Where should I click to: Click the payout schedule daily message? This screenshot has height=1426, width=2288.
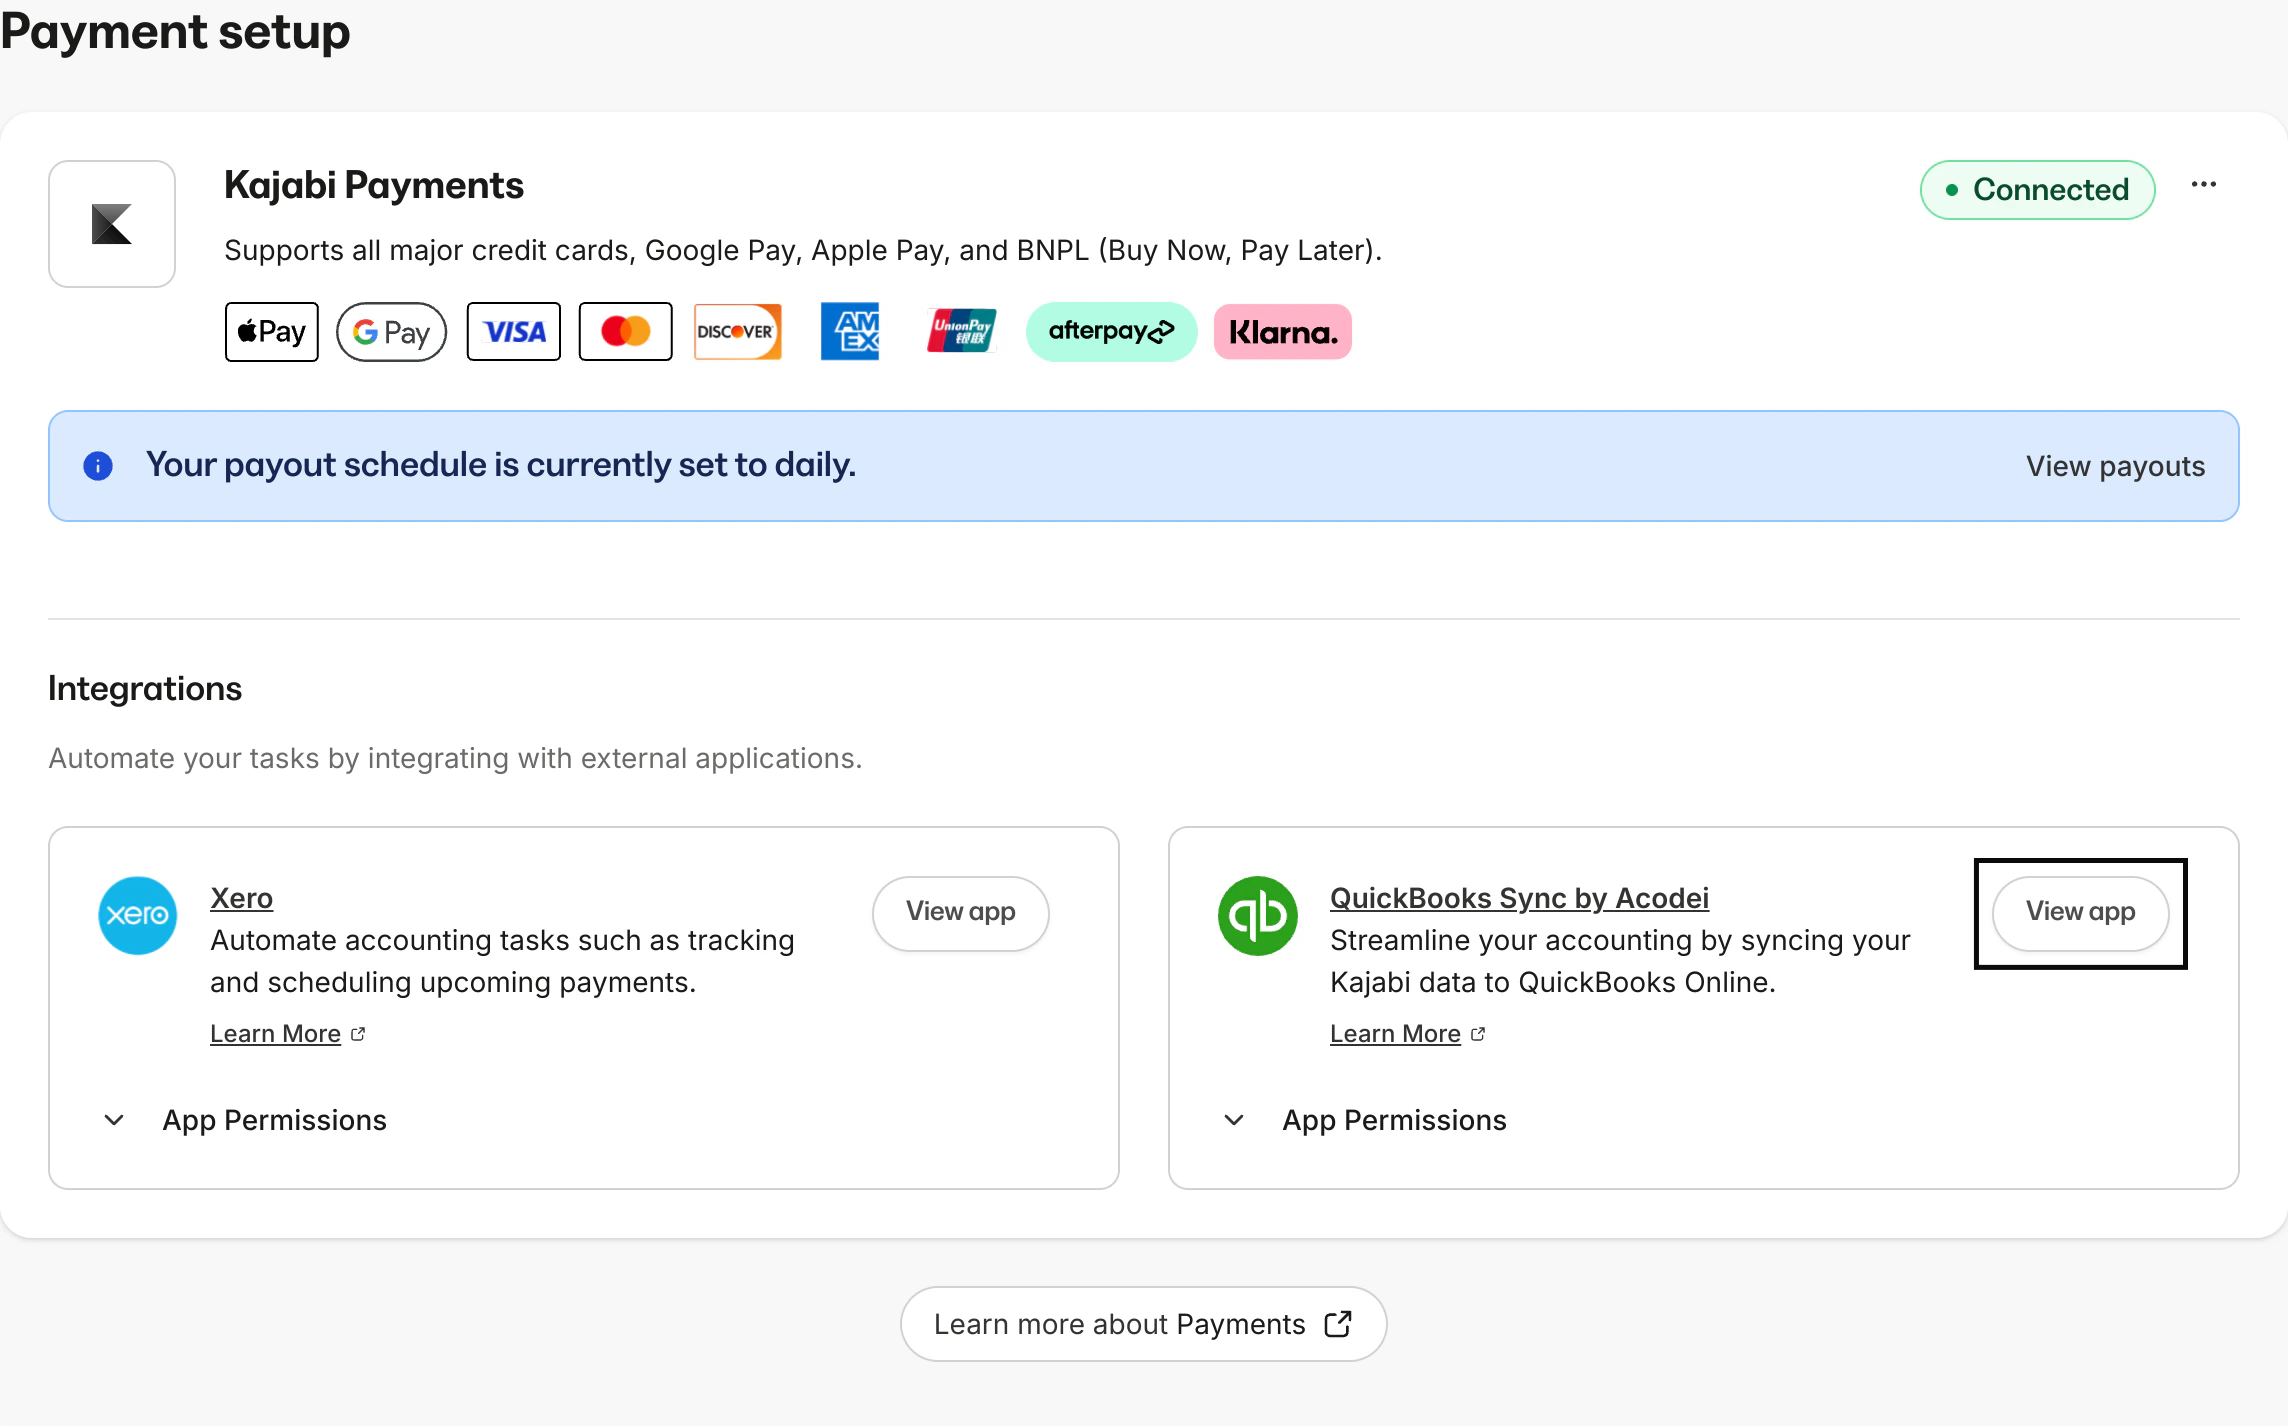(x=501, y=465)
